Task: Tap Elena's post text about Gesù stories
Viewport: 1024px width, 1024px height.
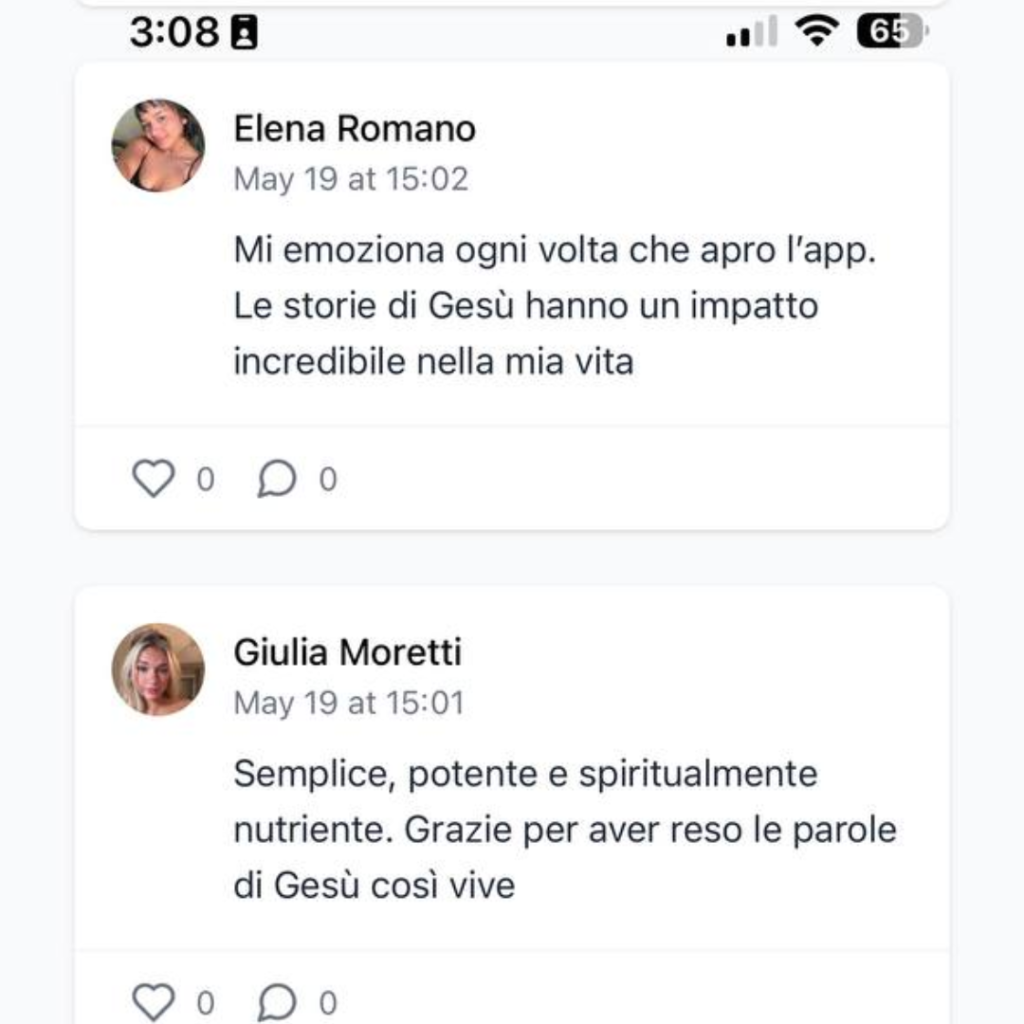Action: 554,306
